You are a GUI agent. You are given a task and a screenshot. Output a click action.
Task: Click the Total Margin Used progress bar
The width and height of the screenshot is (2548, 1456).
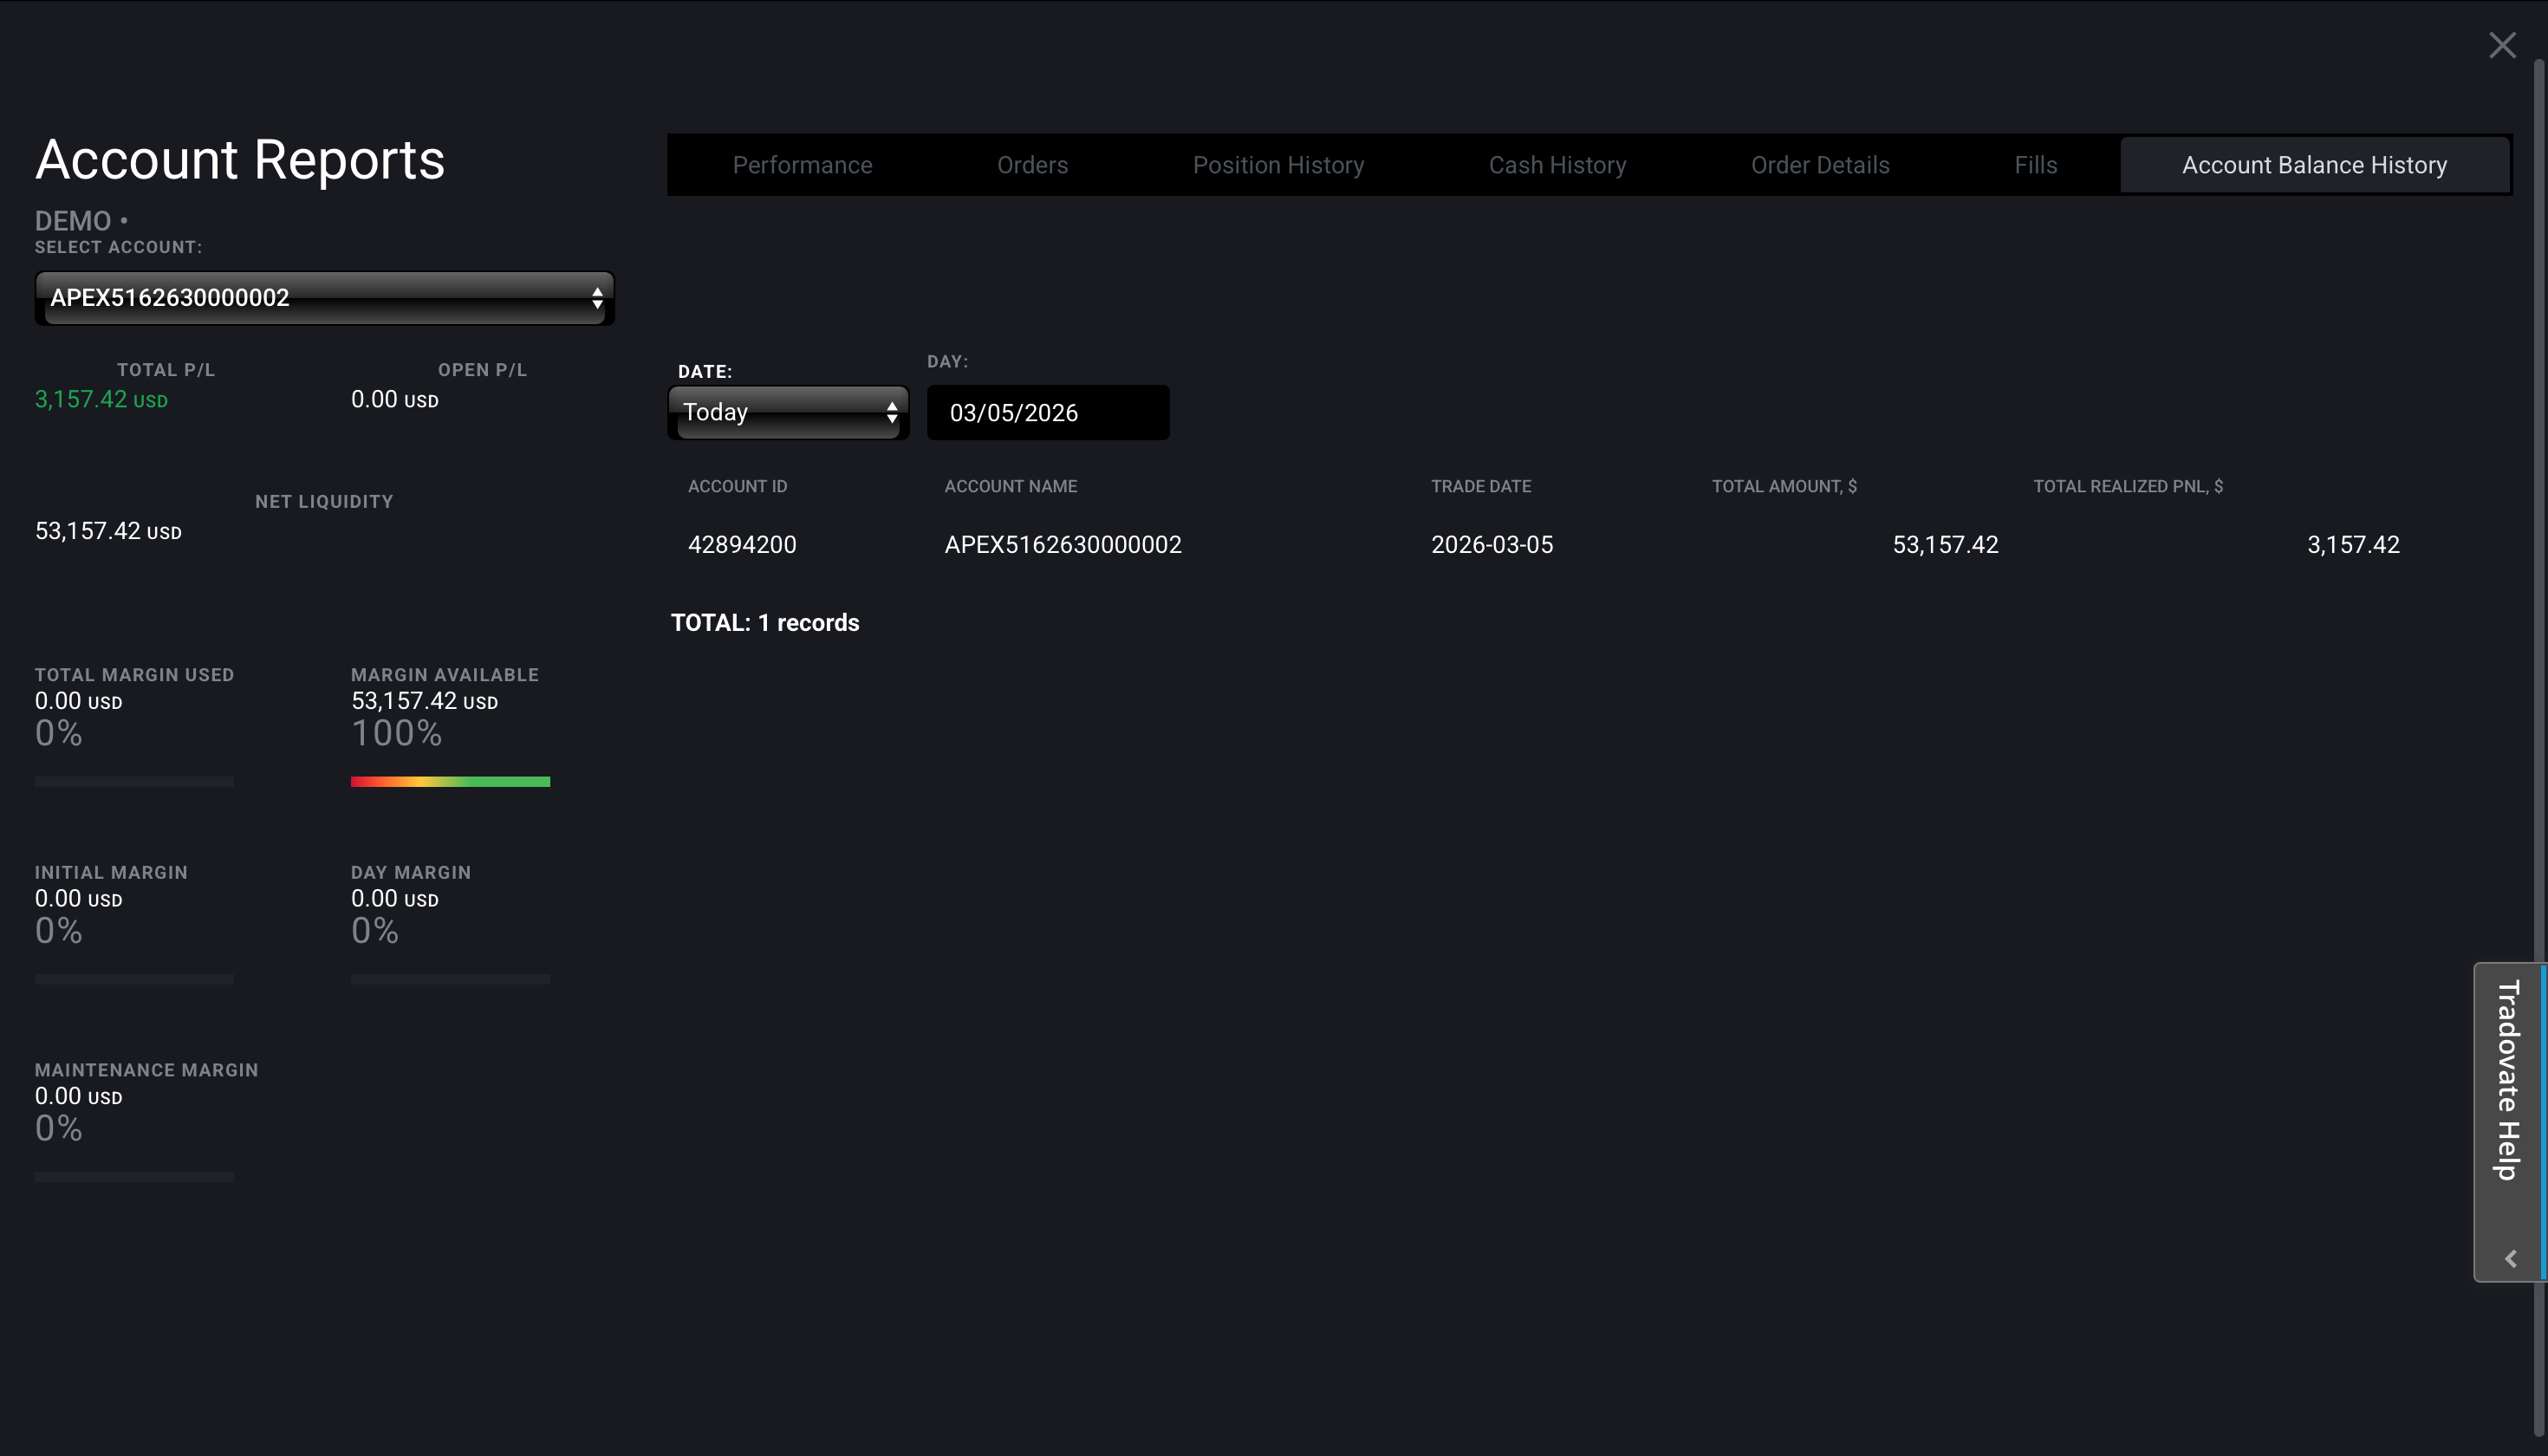(134, 782)
